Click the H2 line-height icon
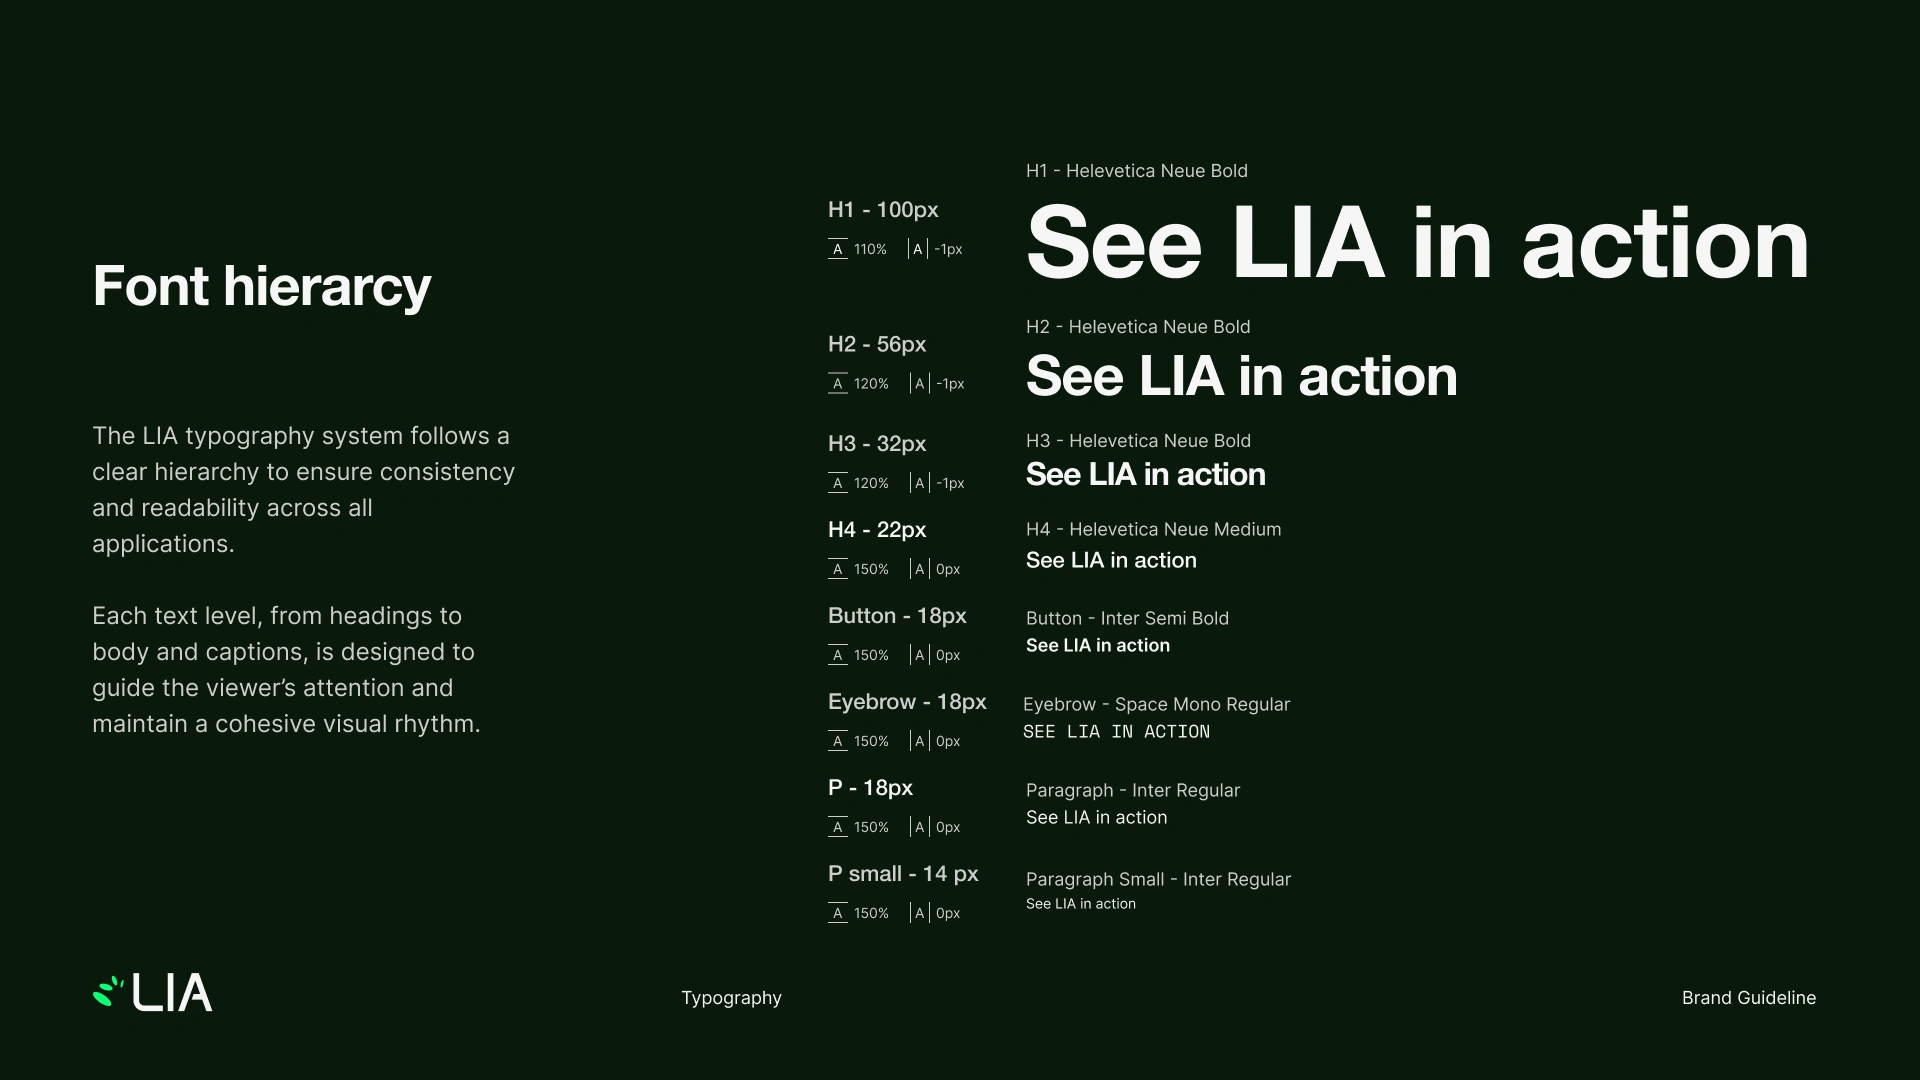 838,383
